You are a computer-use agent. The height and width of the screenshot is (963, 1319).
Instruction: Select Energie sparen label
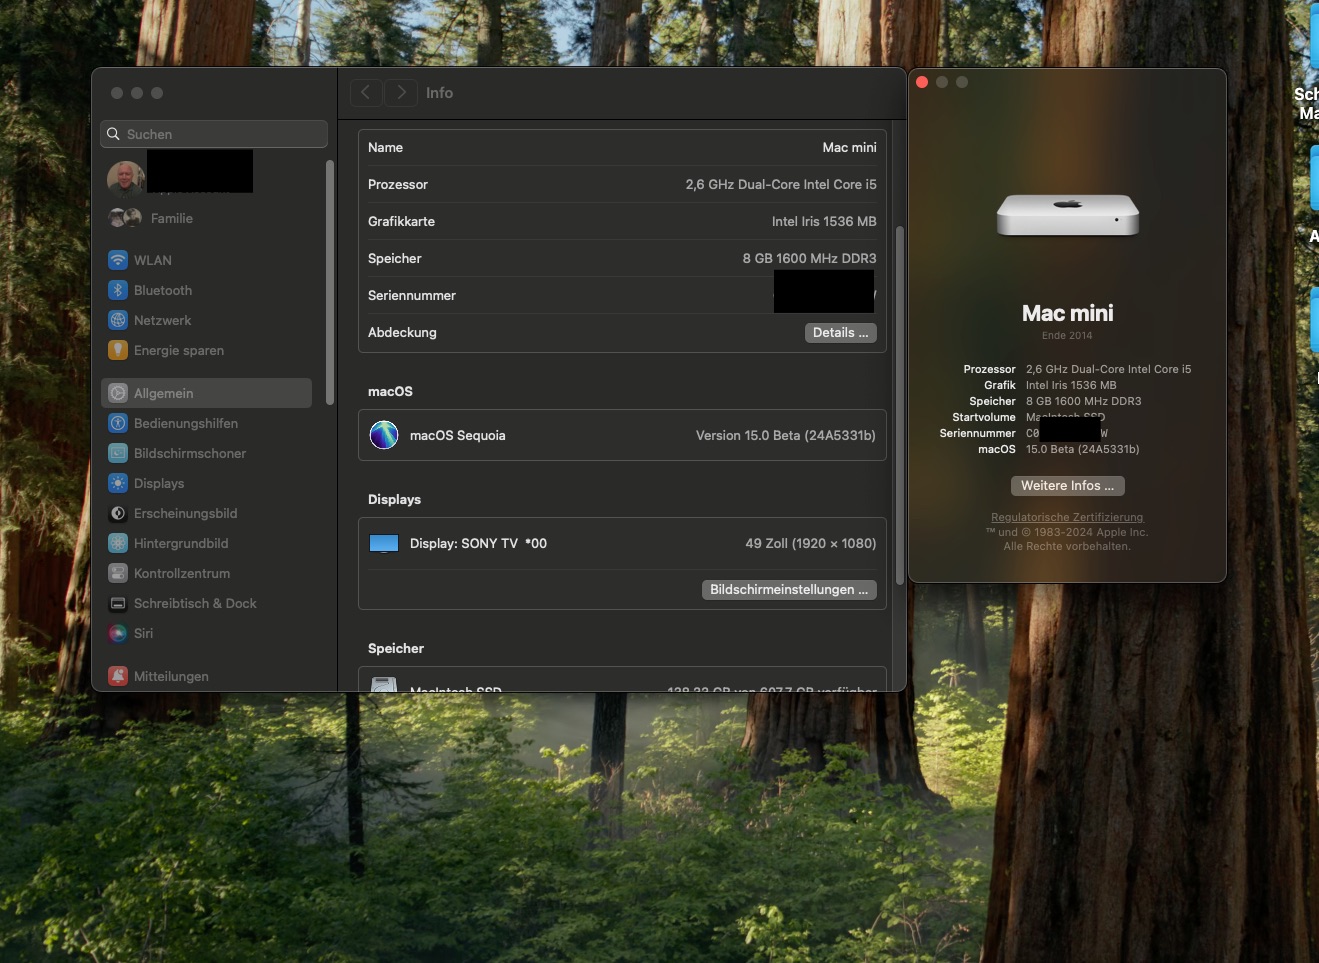point(179,350)
